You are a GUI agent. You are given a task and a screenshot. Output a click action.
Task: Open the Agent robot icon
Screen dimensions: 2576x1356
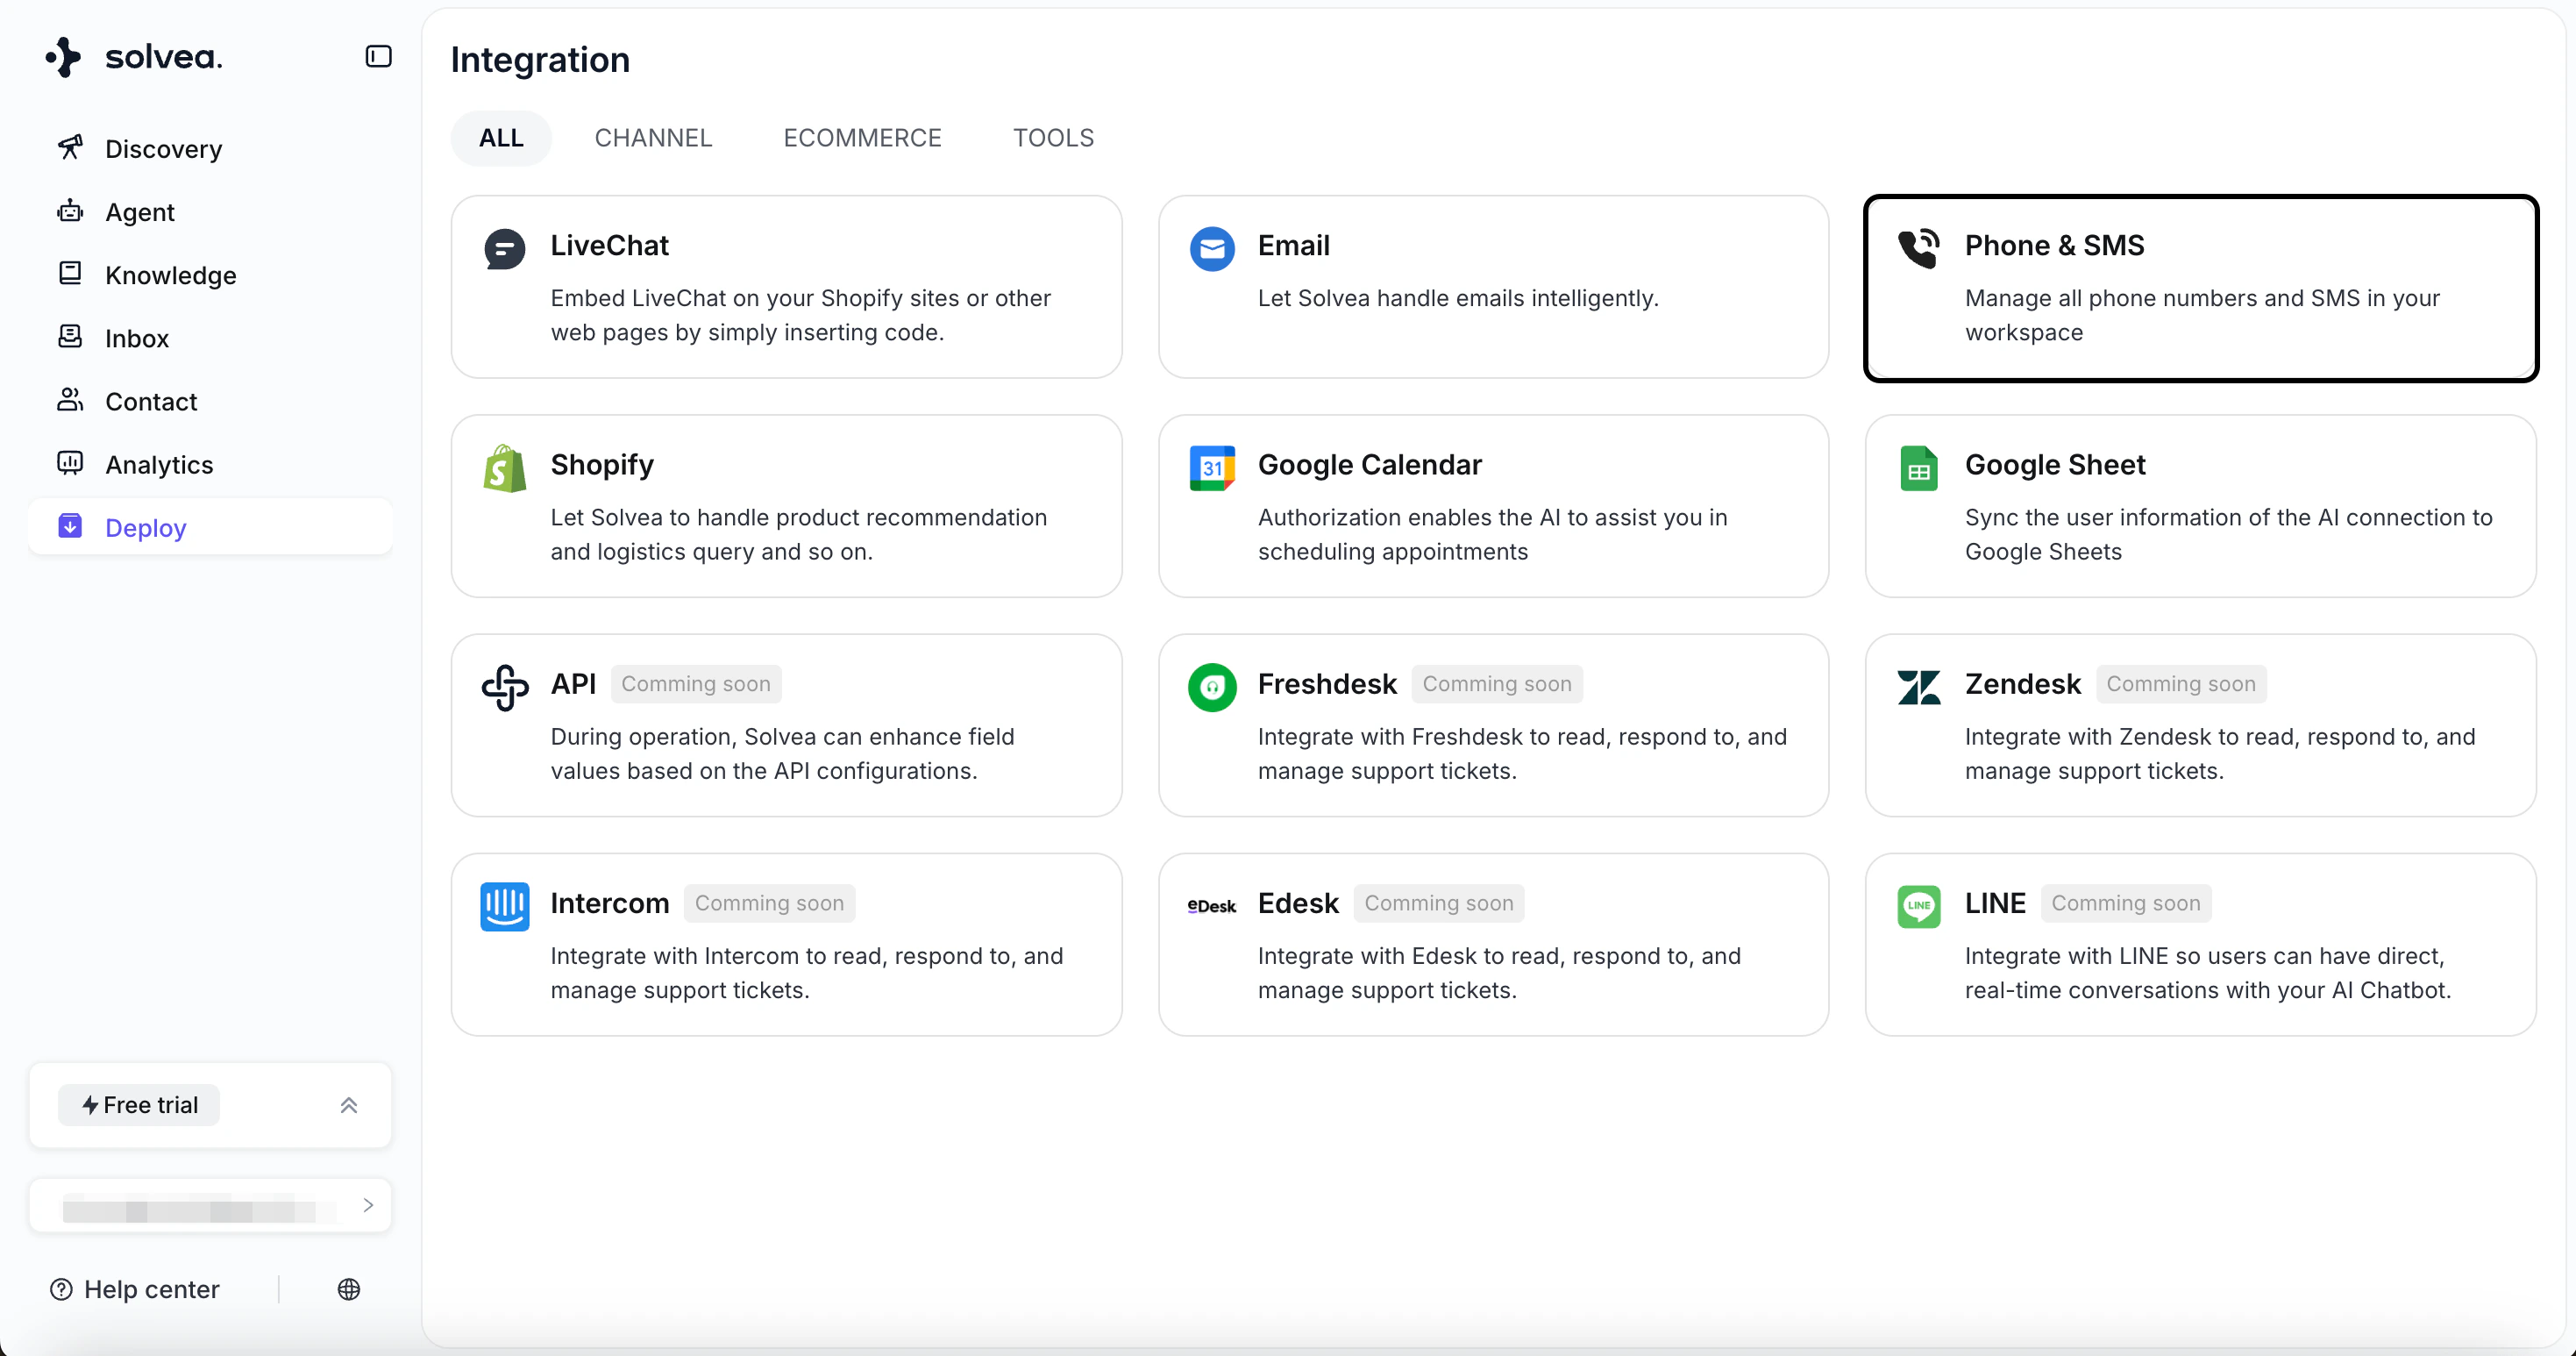(x=70, y=211)
